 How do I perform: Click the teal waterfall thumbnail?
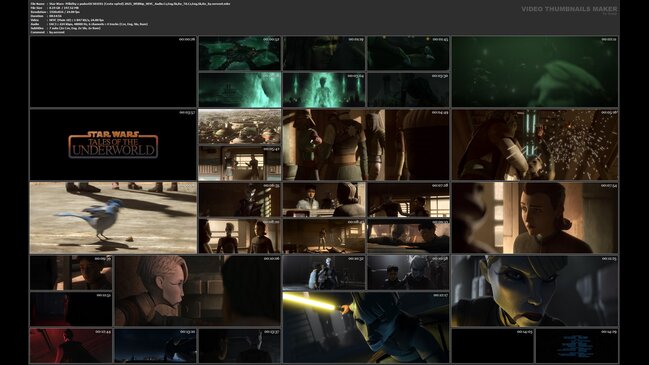tap(240, 90)
